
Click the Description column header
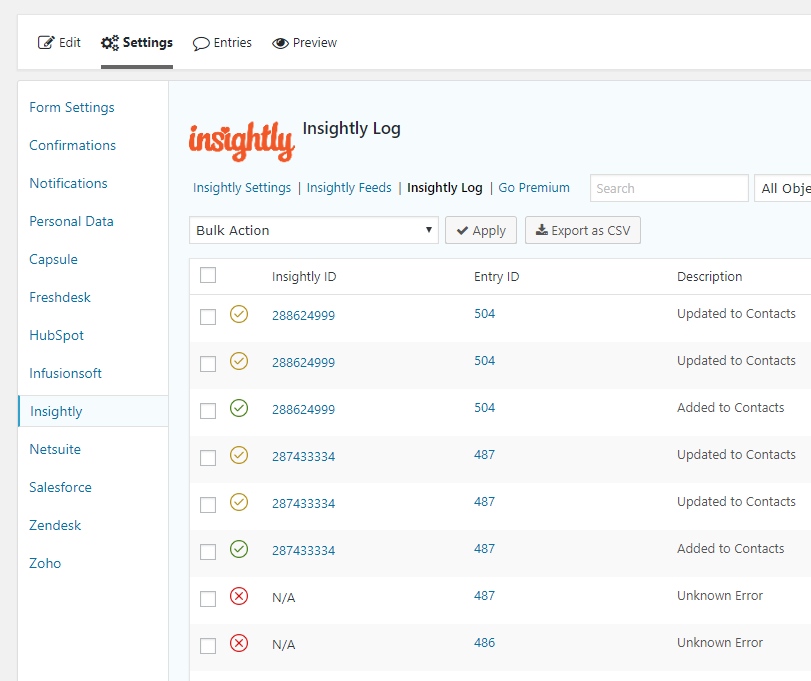point(710,277)
